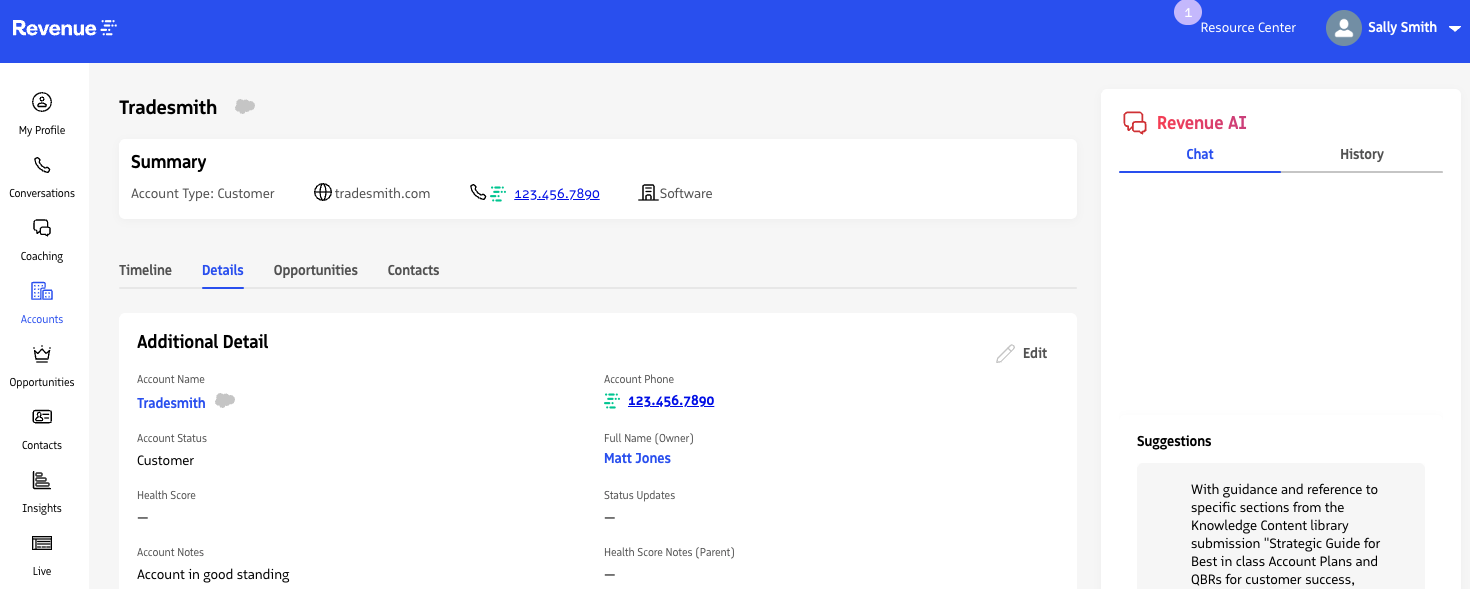Open the Contacts tab in account
The image size is (1470, 589).
[x=413, y=270]
